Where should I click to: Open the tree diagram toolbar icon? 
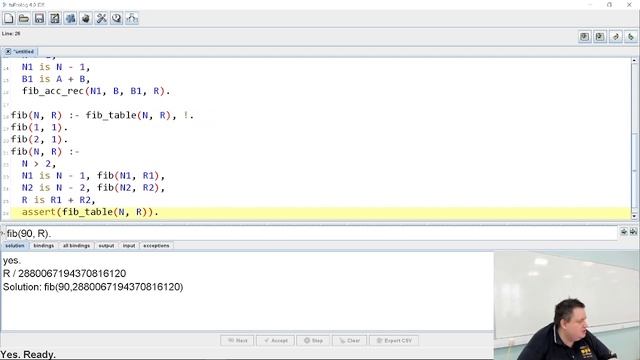click(x=132, y=18)
